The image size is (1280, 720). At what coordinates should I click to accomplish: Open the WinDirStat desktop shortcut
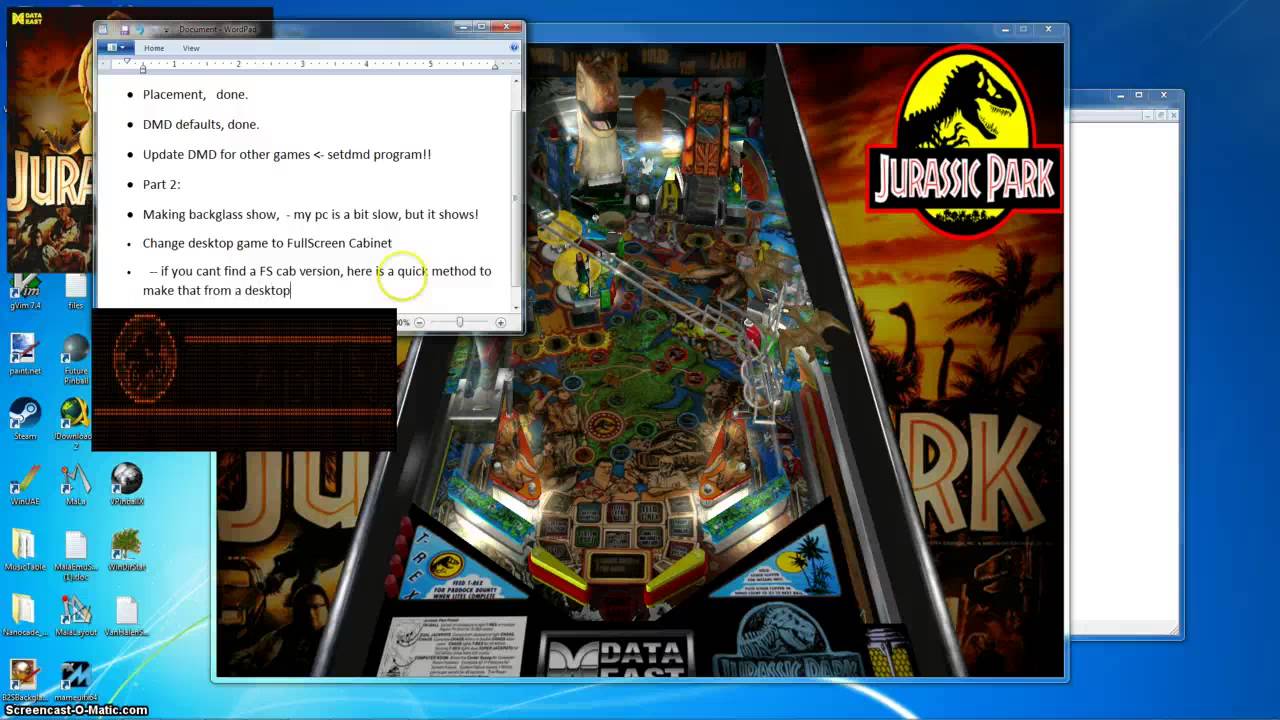[127, 549]
